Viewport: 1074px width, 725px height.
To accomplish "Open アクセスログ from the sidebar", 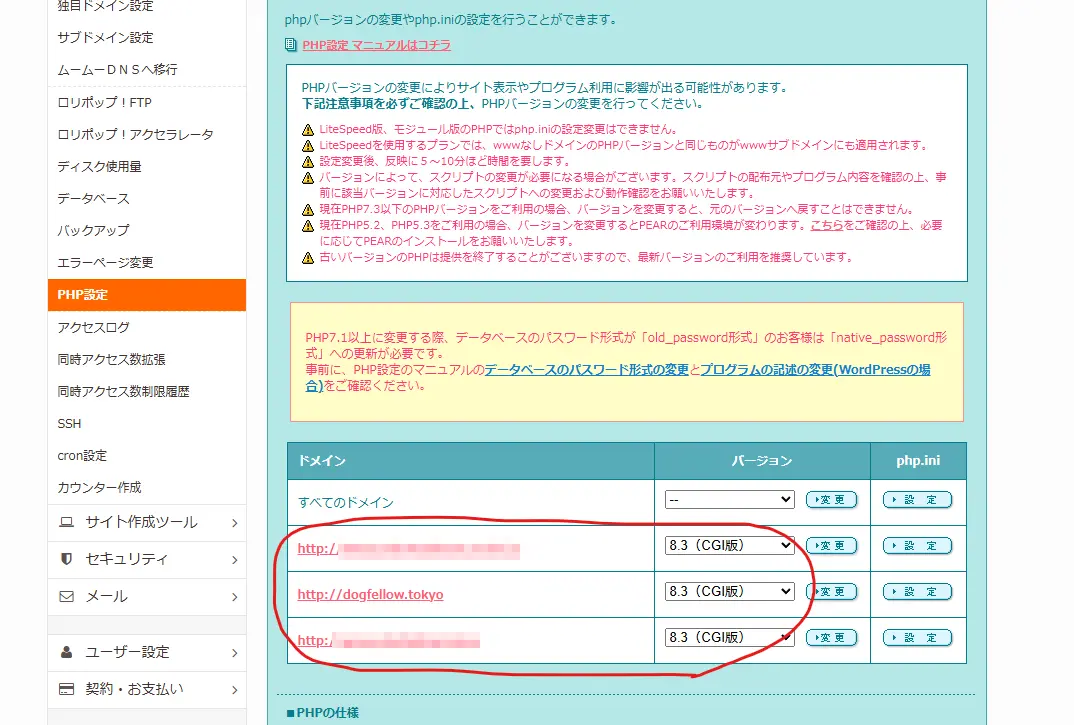I will pos(94,327).
